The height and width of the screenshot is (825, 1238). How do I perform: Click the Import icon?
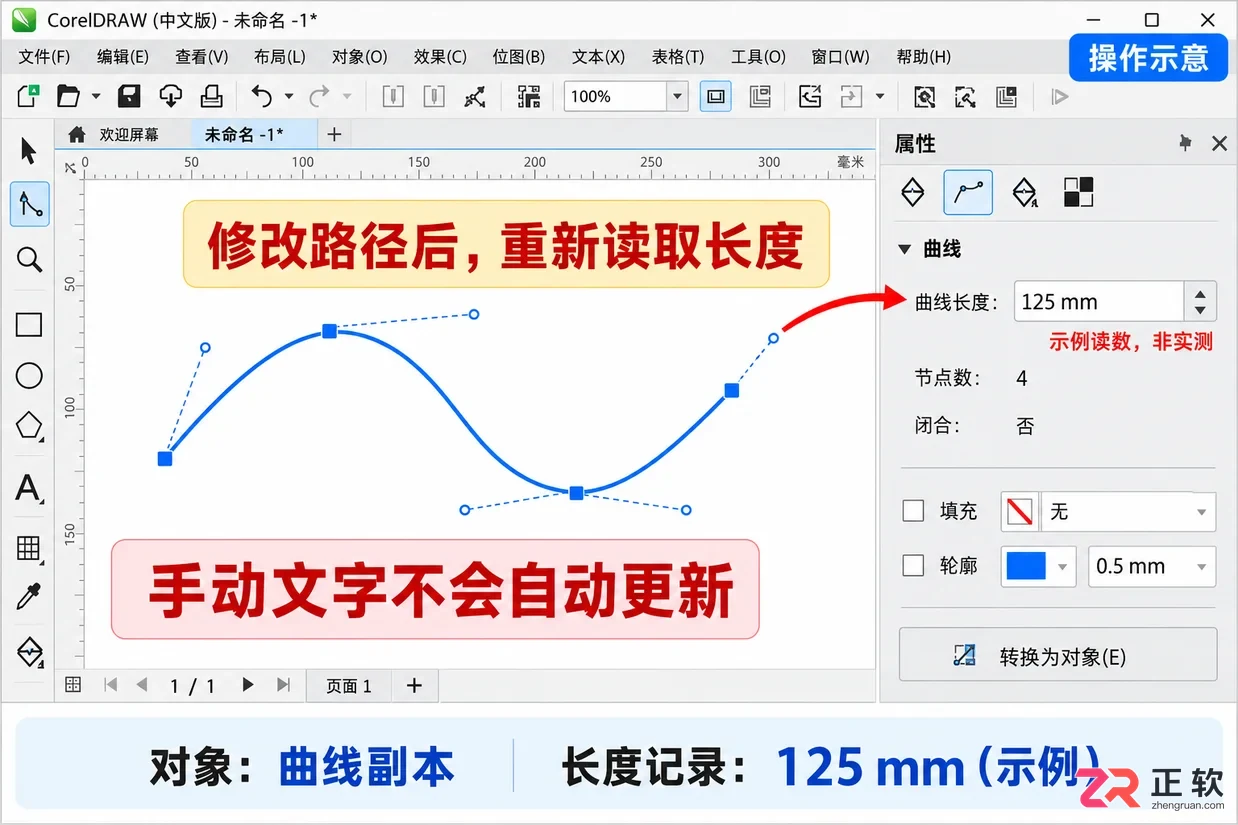pyautogui.click(x=810, y=97)
